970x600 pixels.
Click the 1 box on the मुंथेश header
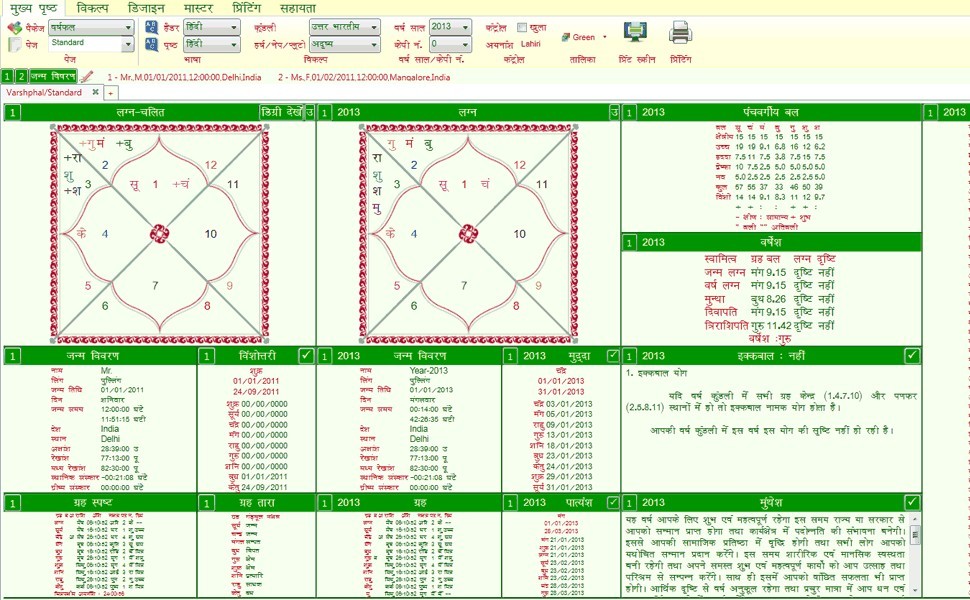pos(629,503)
